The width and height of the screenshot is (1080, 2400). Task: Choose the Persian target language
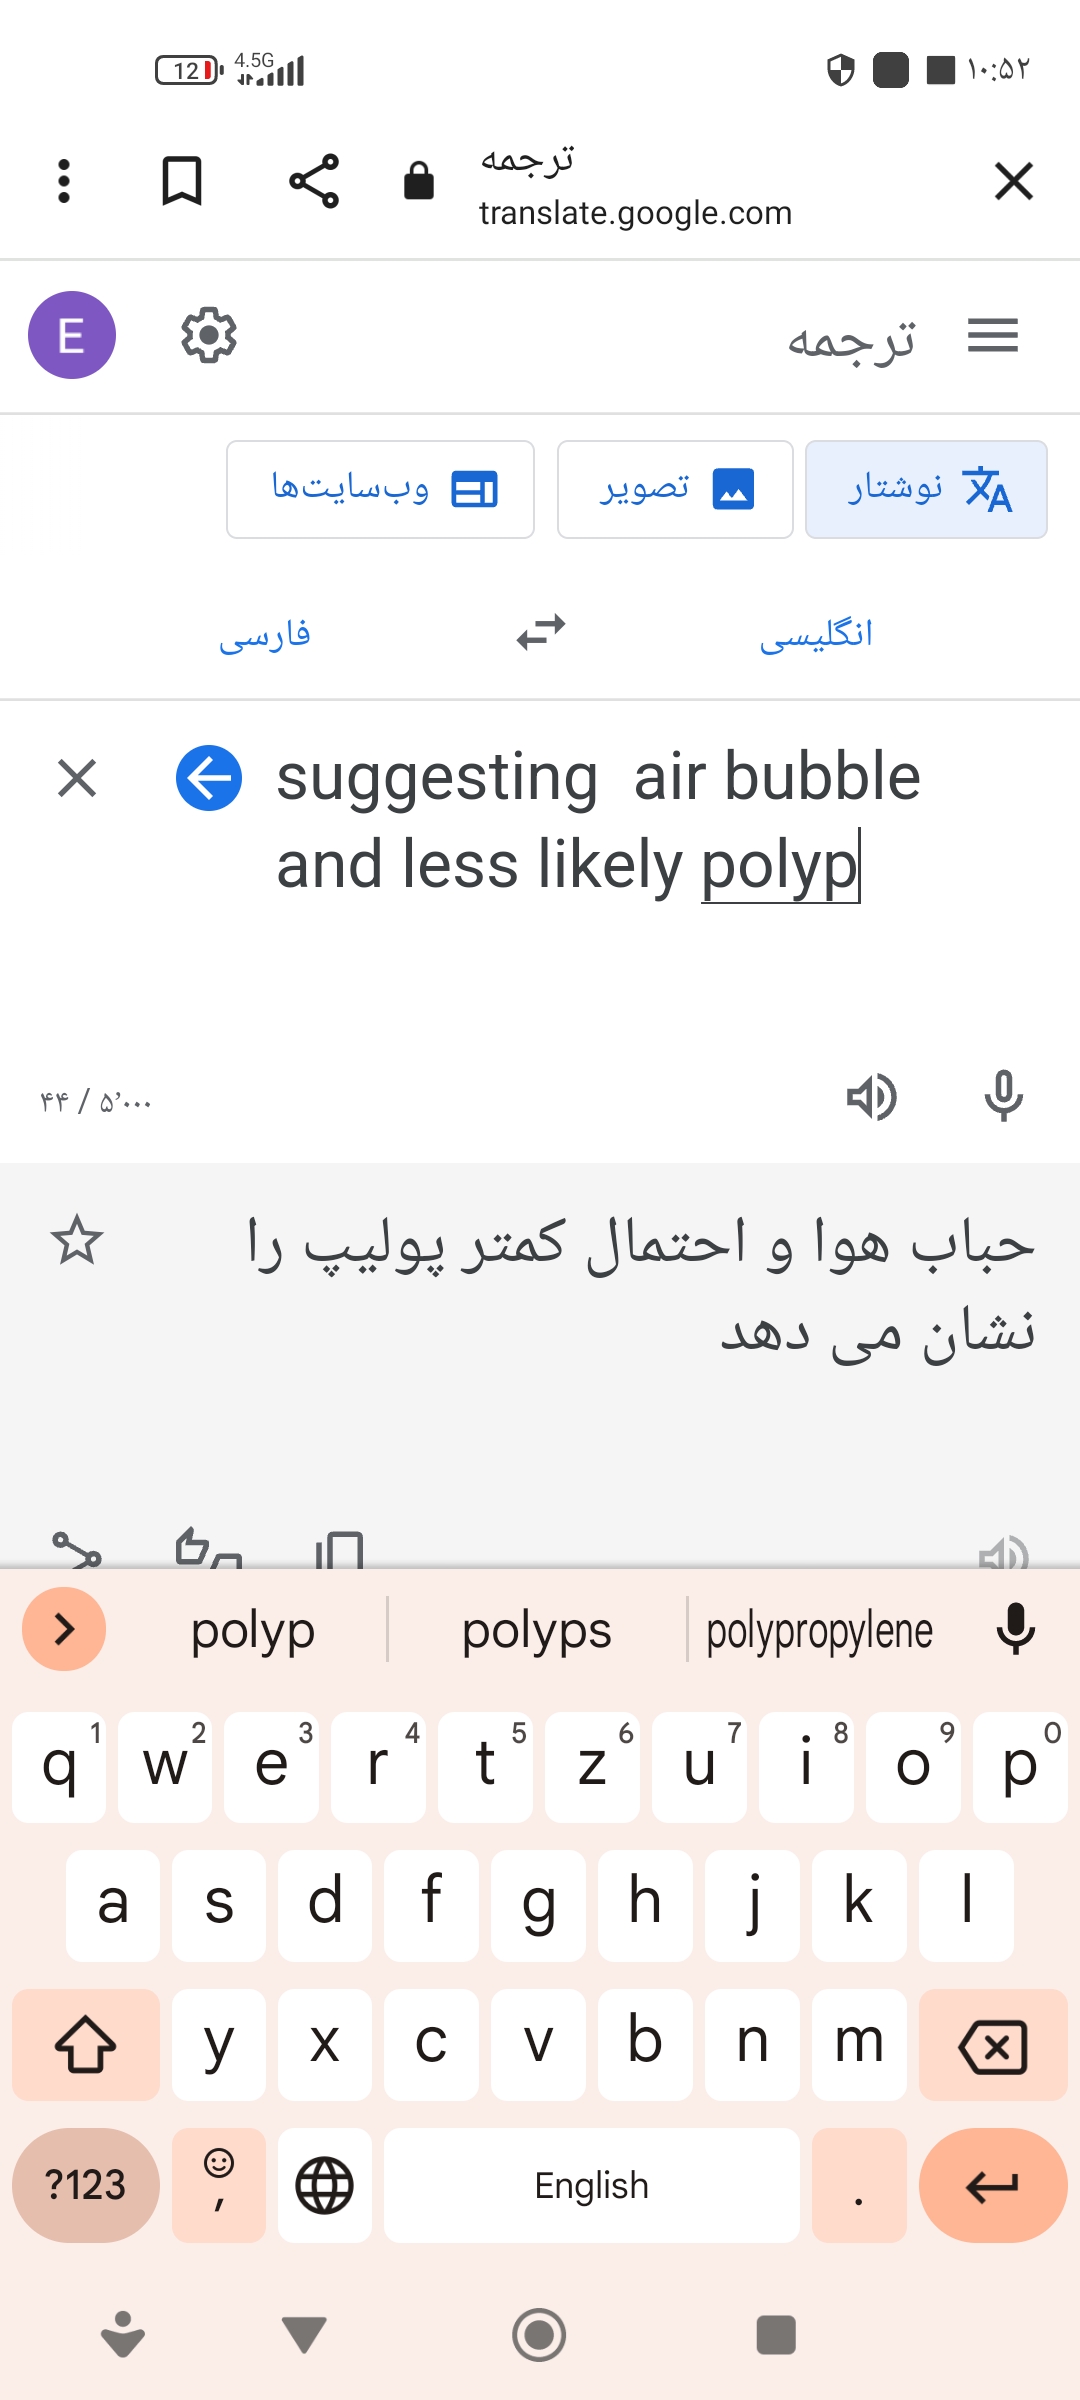click(x=265, y=634)
